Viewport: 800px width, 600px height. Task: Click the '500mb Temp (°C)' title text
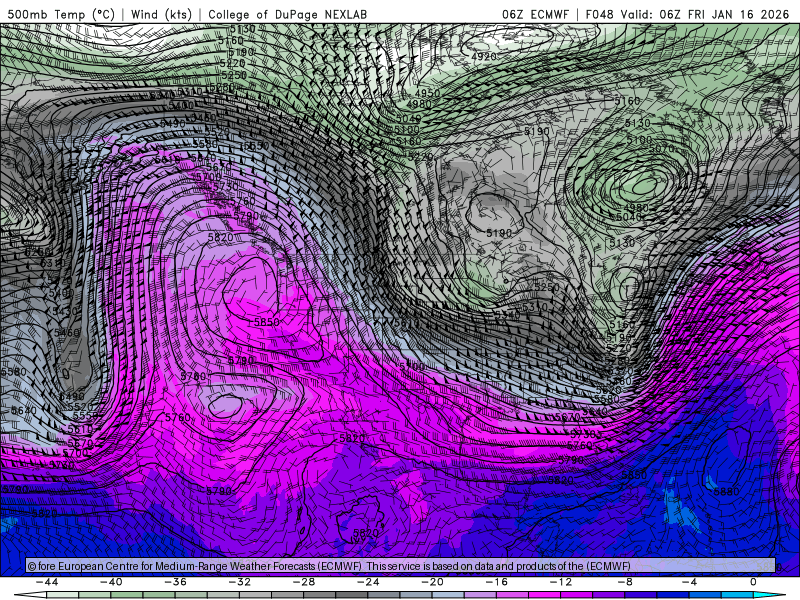[x=61, y=14]
